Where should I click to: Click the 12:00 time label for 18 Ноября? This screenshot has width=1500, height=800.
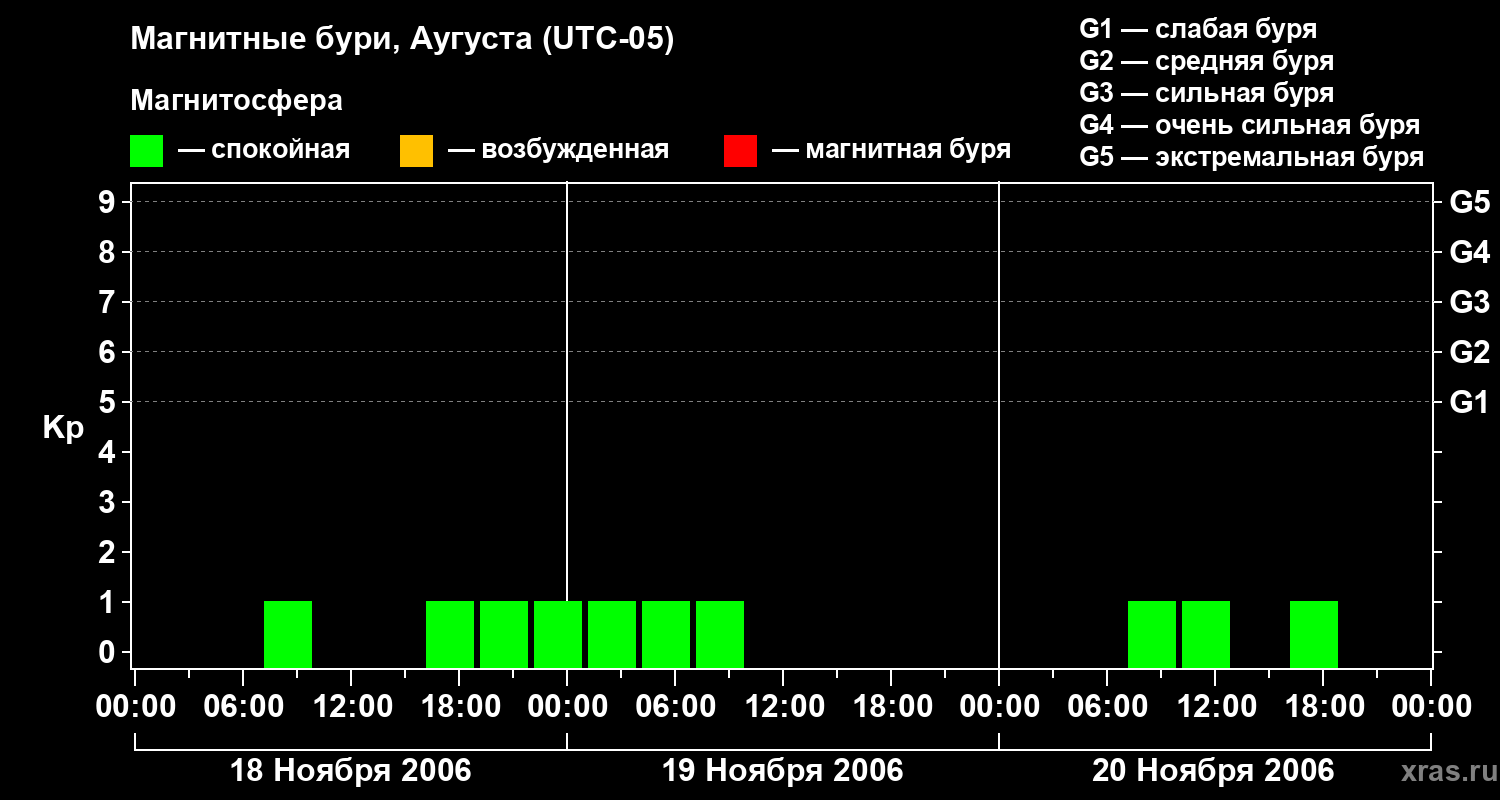(x=351, y=706)
